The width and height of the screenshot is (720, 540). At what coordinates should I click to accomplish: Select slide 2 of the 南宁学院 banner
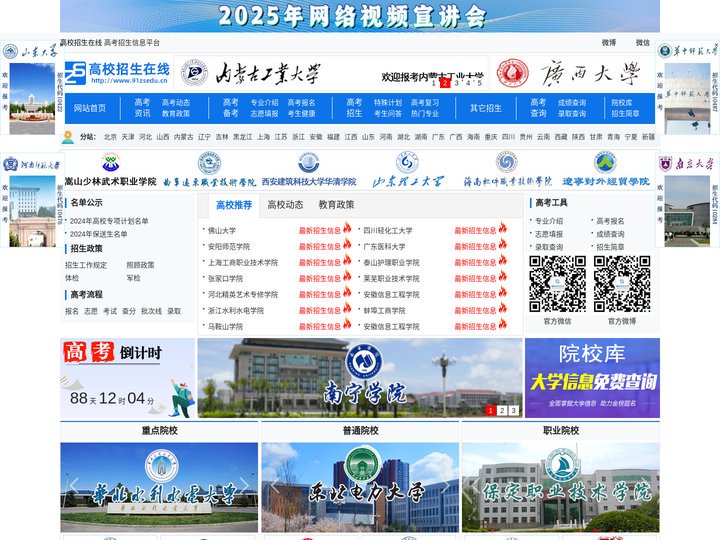[502, 411]
